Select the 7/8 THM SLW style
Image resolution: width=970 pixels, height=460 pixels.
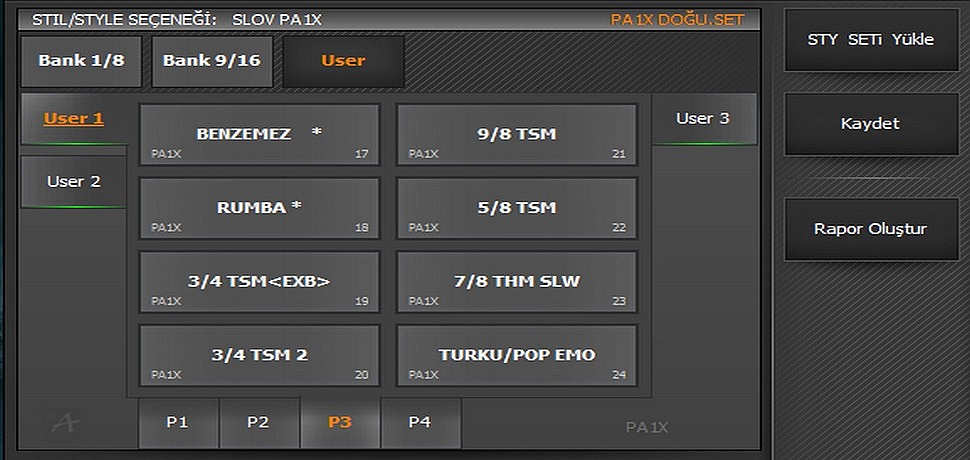[517, 282]
